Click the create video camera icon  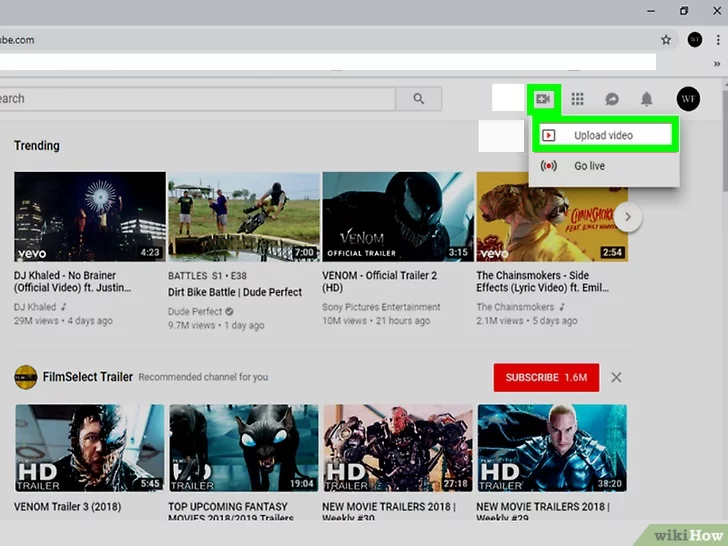[543, 99]
